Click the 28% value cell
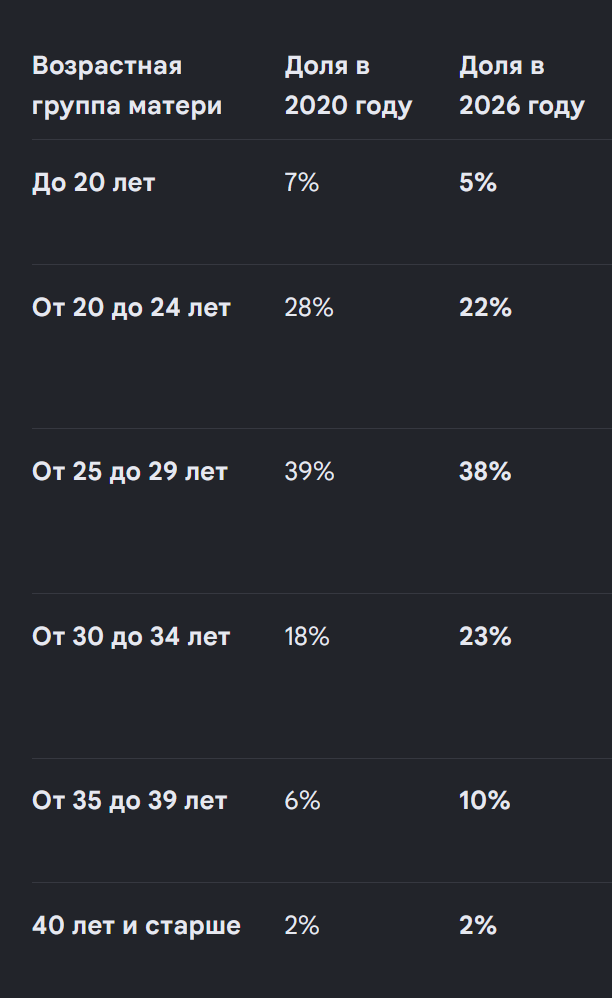The image size is (612, 998). (309, 307)
